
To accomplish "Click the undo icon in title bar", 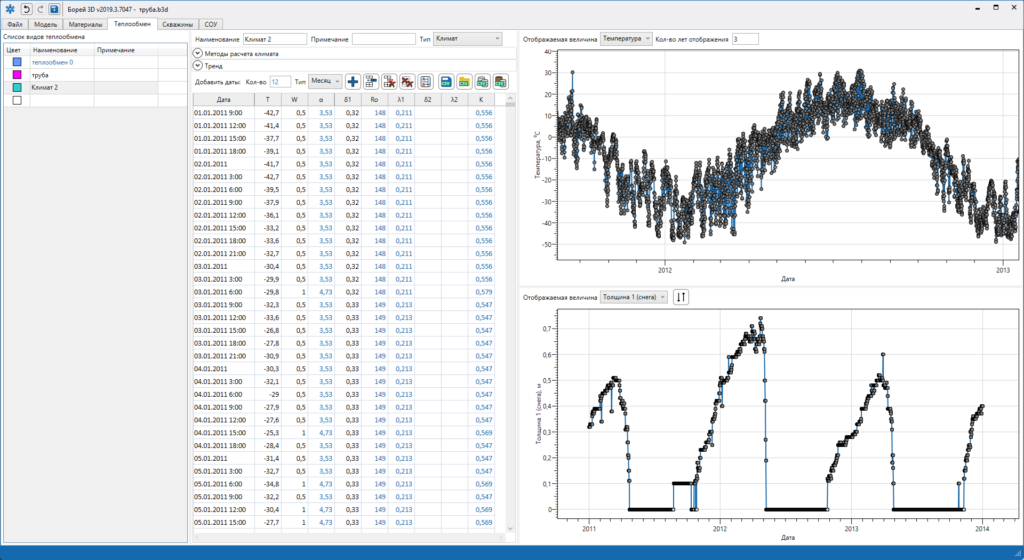I will click(x=26, y=9).
